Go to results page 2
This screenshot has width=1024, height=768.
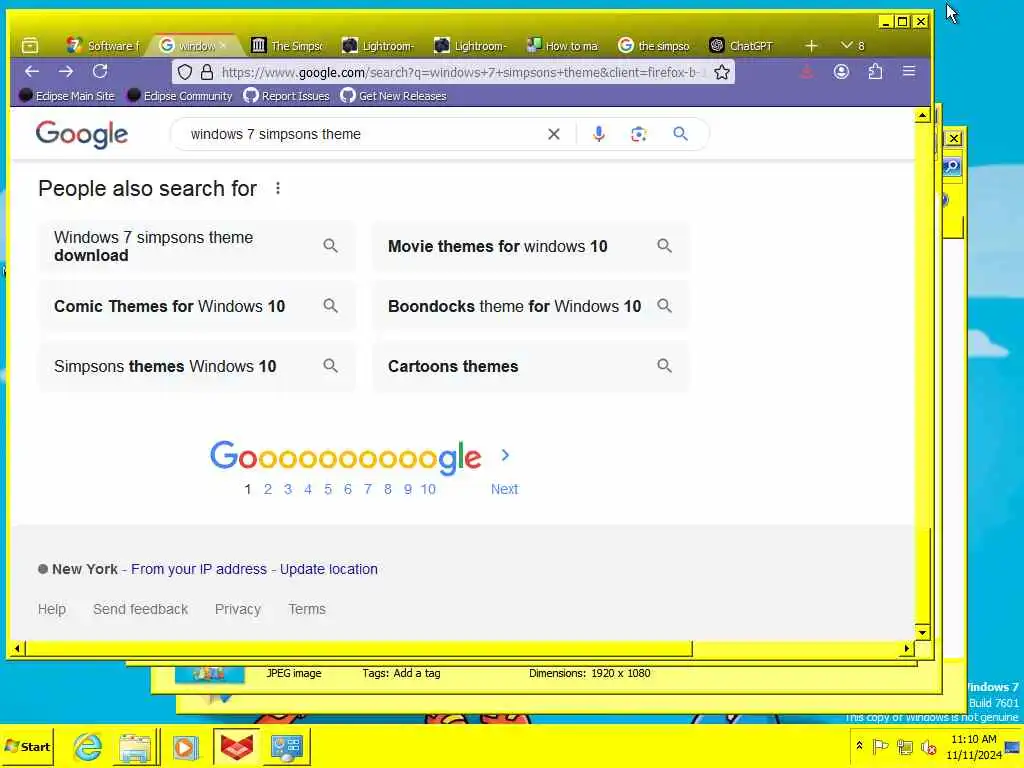tap(268, 489)
